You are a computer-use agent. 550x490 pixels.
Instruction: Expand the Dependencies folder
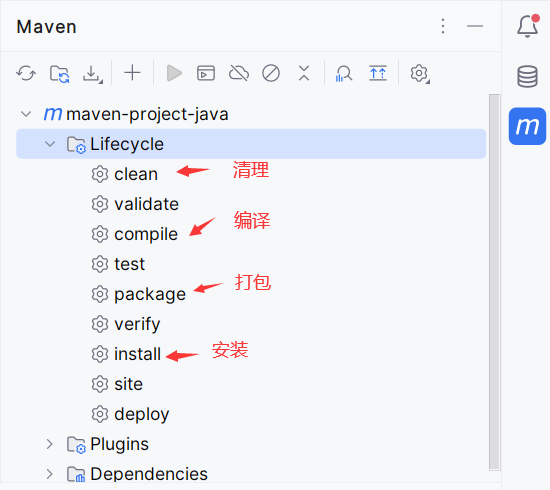[x=50, y=474]
